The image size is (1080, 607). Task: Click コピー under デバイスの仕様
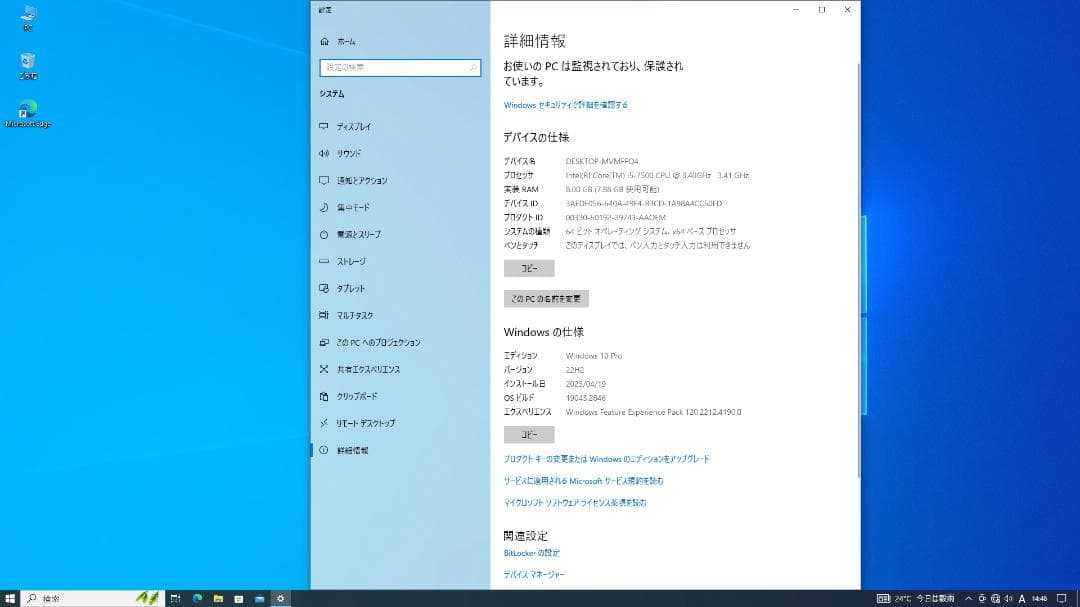coord(529,268)
